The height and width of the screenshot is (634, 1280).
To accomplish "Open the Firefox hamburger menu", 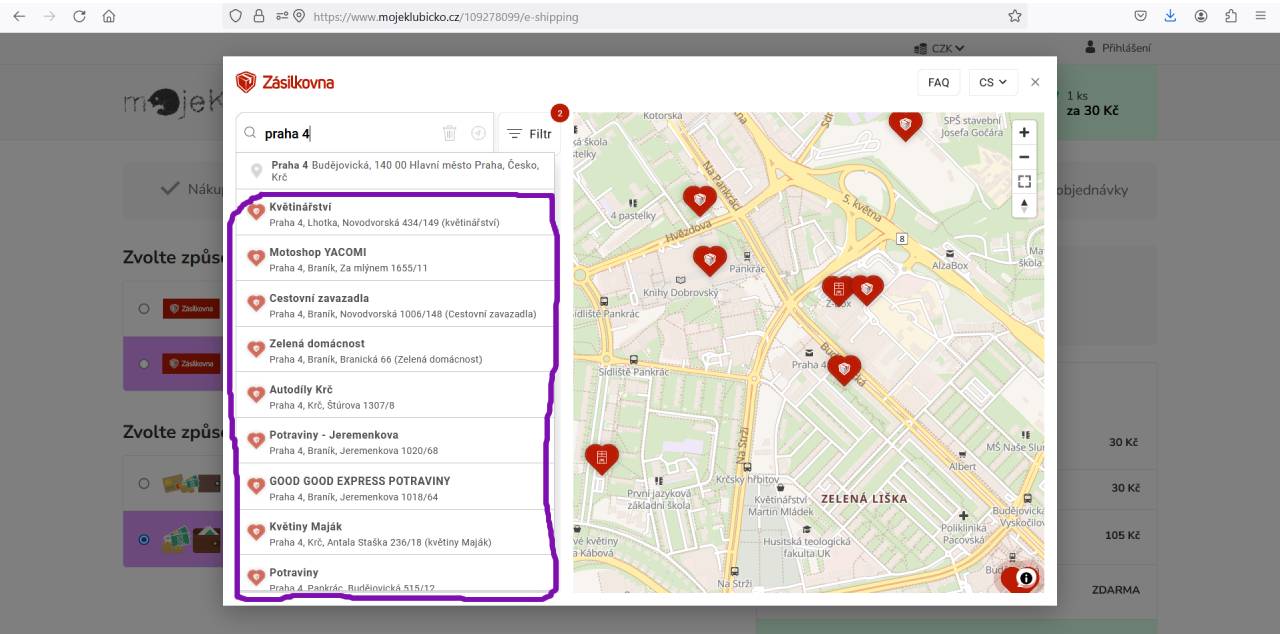I will coord(1260,16).
